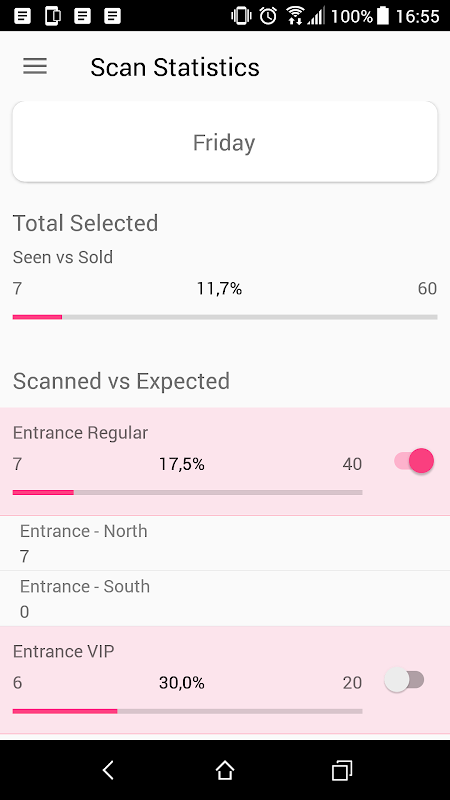Open the hamburger navigation menu

[35, 66]
